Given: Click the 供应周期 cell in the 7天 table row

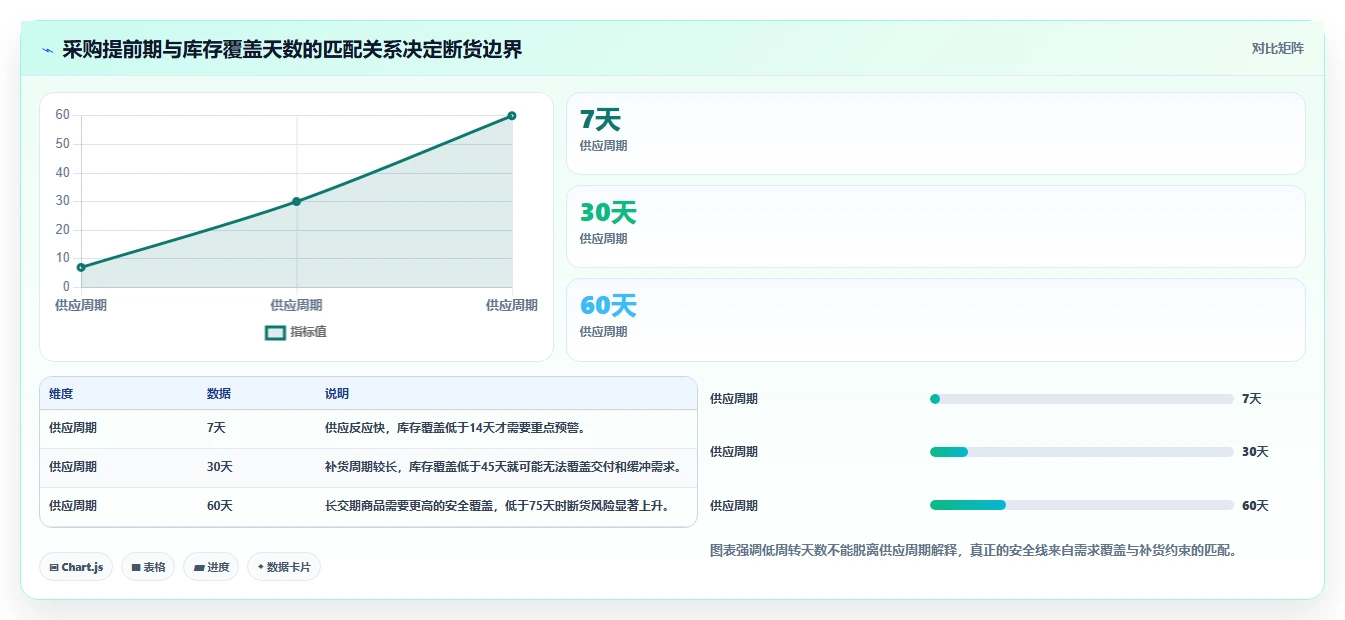Looking at the screenshot, I should pyautogui.click(x=73, y=428).
